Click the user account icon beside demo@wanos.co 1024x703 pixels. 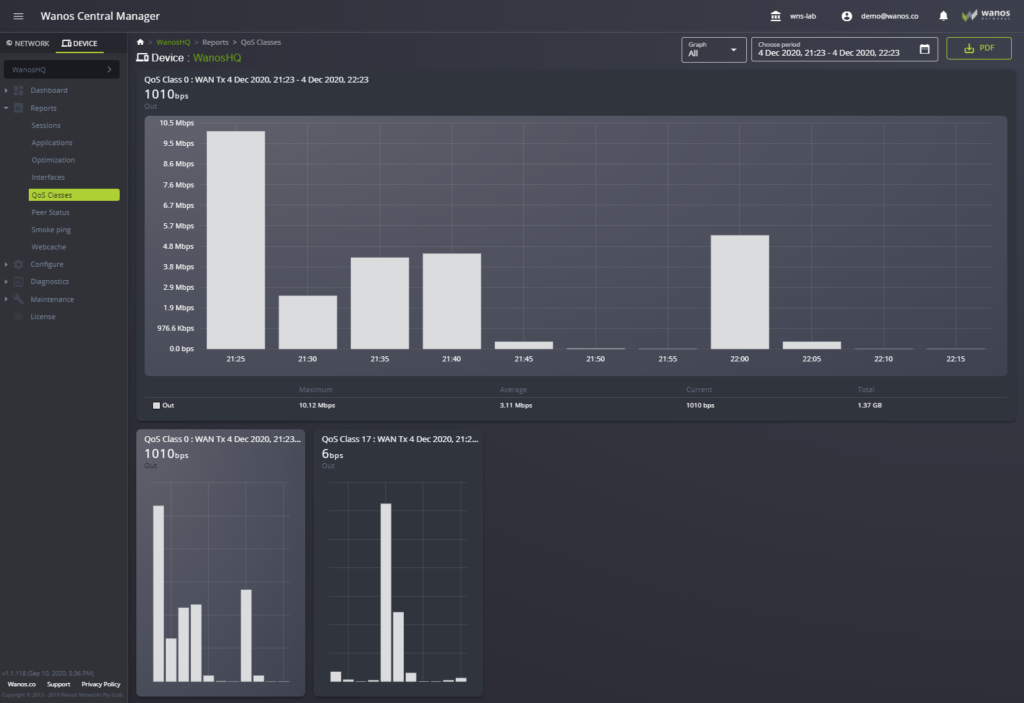(x=848, y=15)
